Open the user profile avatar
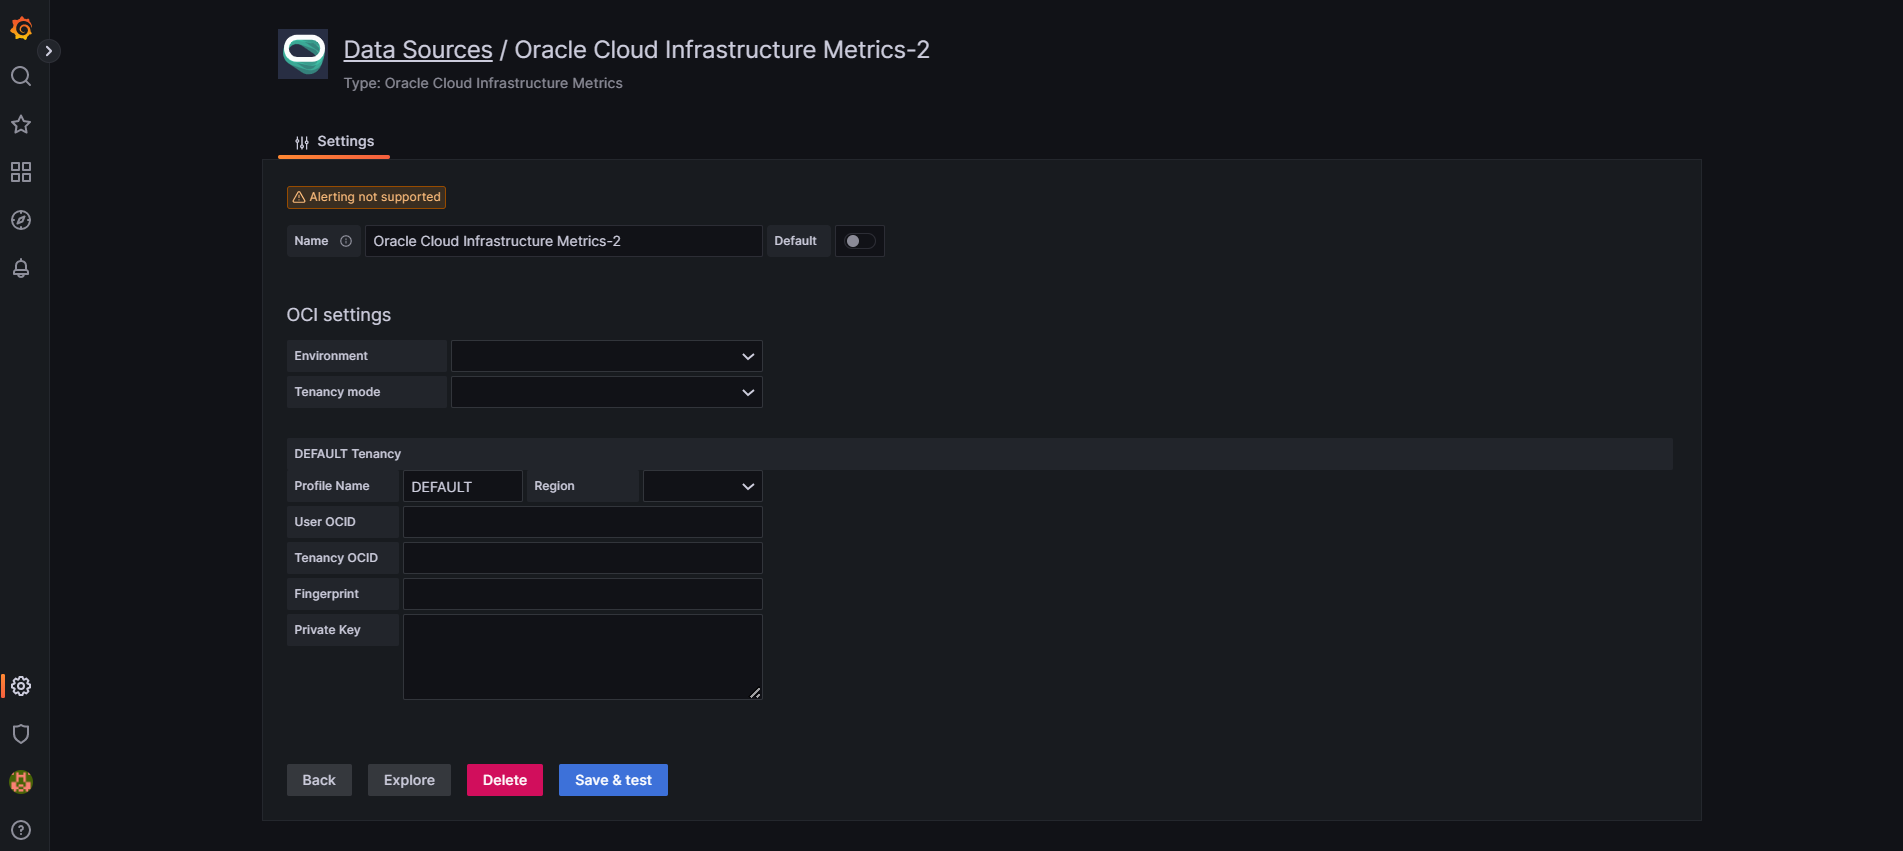The width and height of the screenshot is (1903, 851). 21,782
